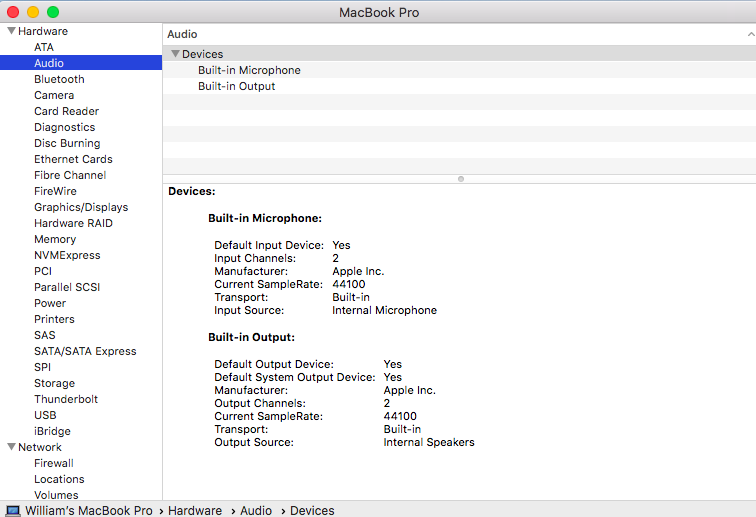Image resolution: width=756 pixels, height=517 pixels.
Task: Open Thunderbolt hardware info
Action: click(x=66, y=399)
